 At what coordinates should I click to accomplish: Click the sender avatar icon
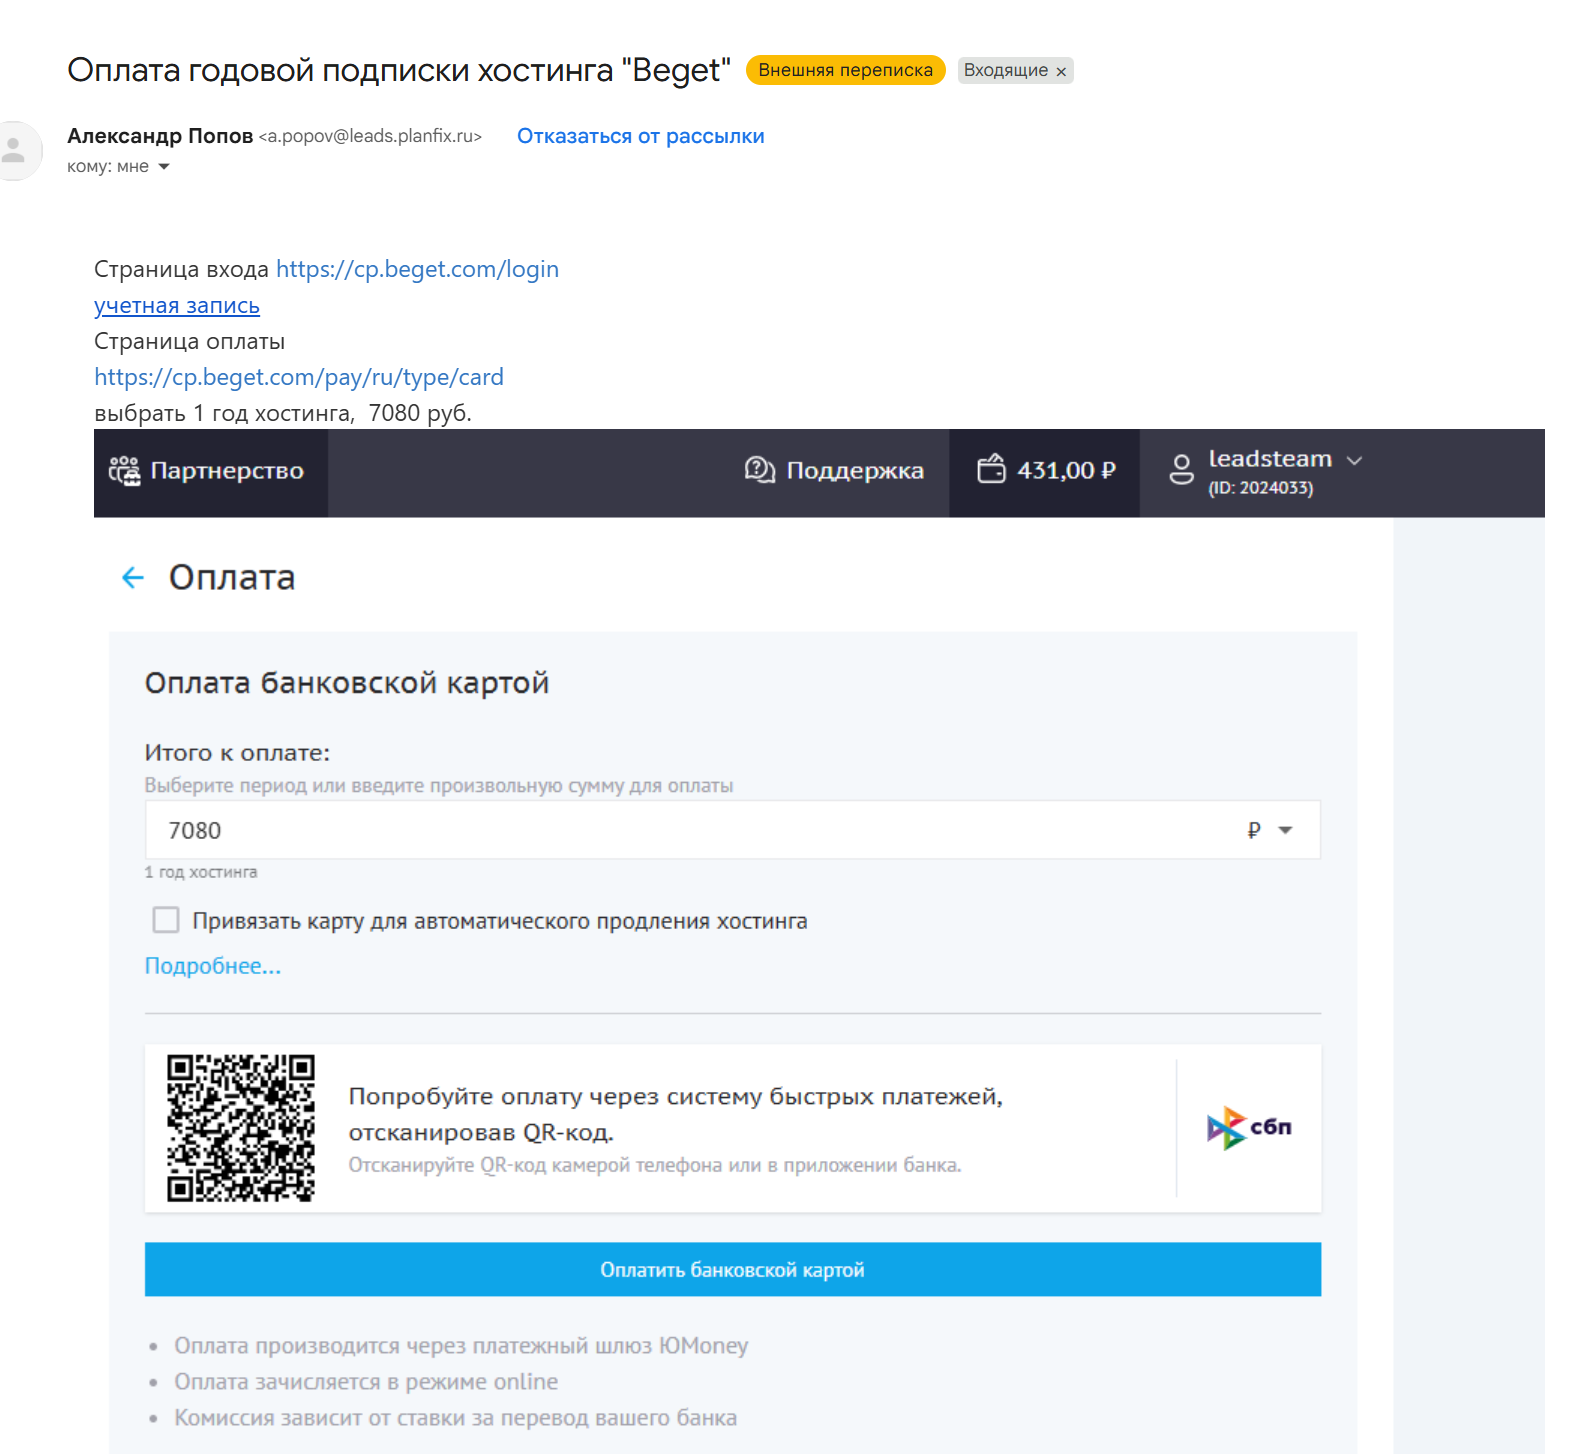tap(14, 151)
